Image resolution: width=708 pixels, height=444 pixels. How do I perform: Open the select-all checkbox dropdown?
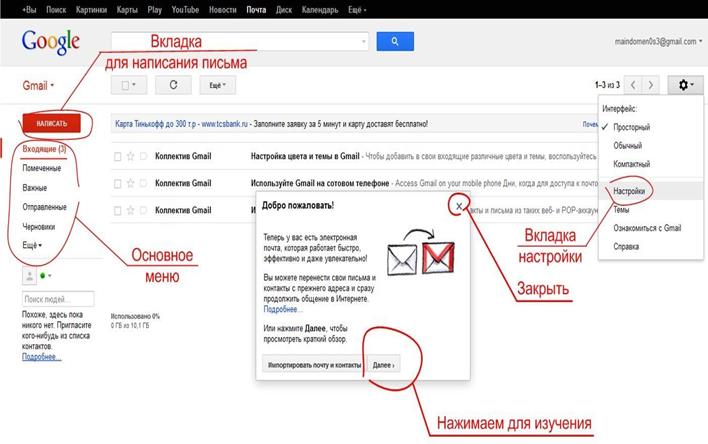click(x=129, y=85)
